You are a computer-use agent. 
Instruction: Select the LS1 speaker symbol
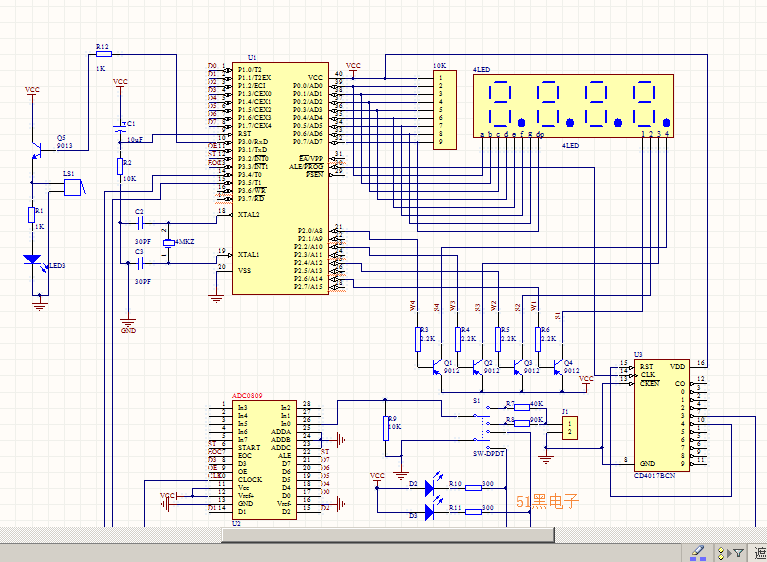tap(74, 187)
